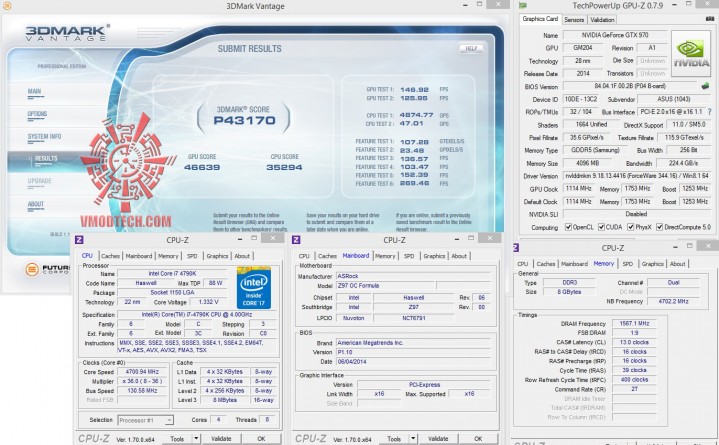Click OK in processor CPU-Z window
This screenshot has width=719, height=445.
261,439
